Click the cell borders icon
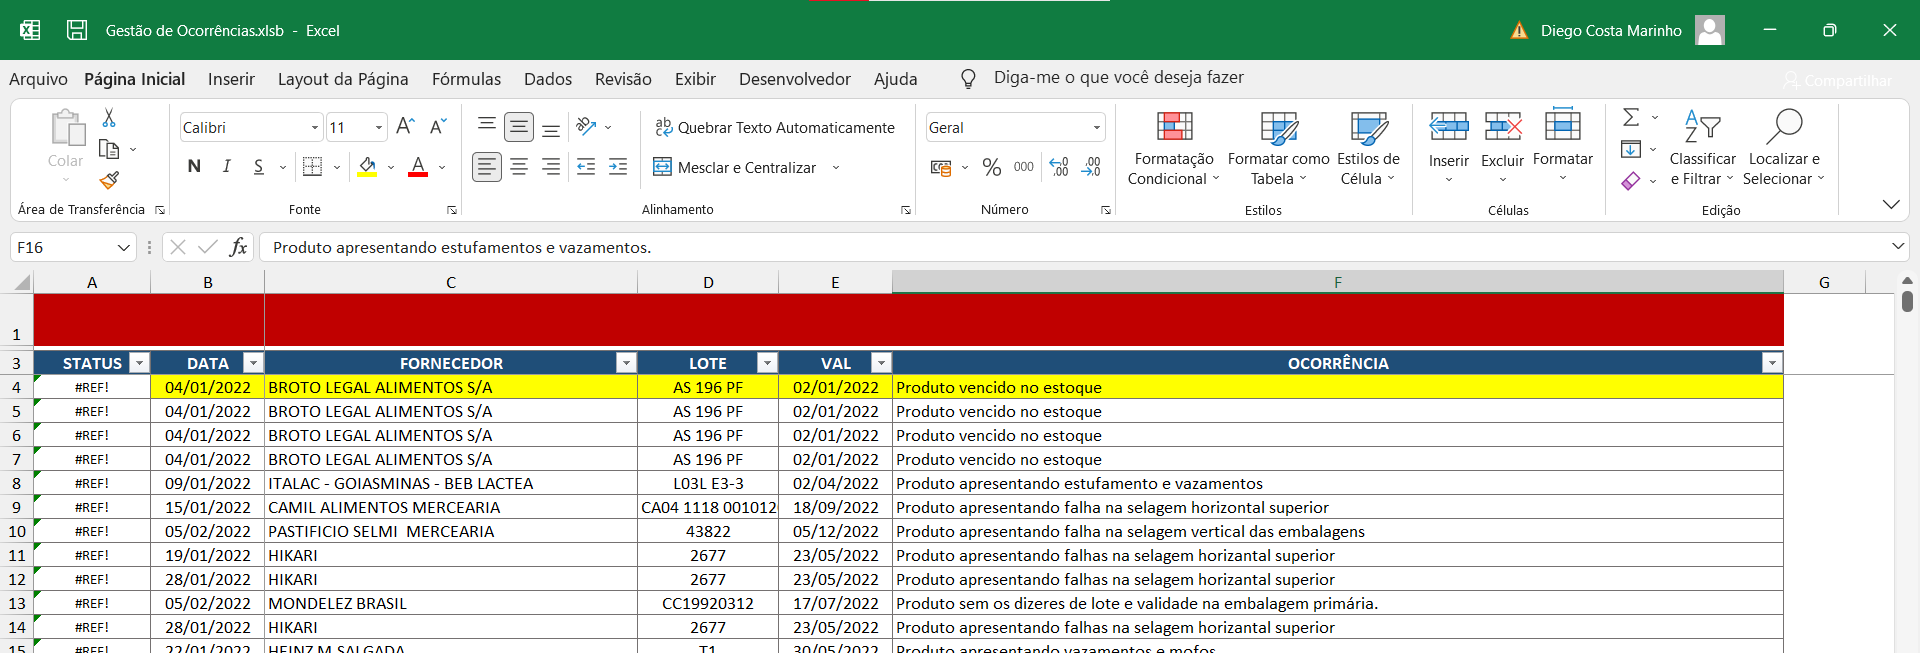The height and width of the screenshot is (653, 1920). (x=312, y=167)
